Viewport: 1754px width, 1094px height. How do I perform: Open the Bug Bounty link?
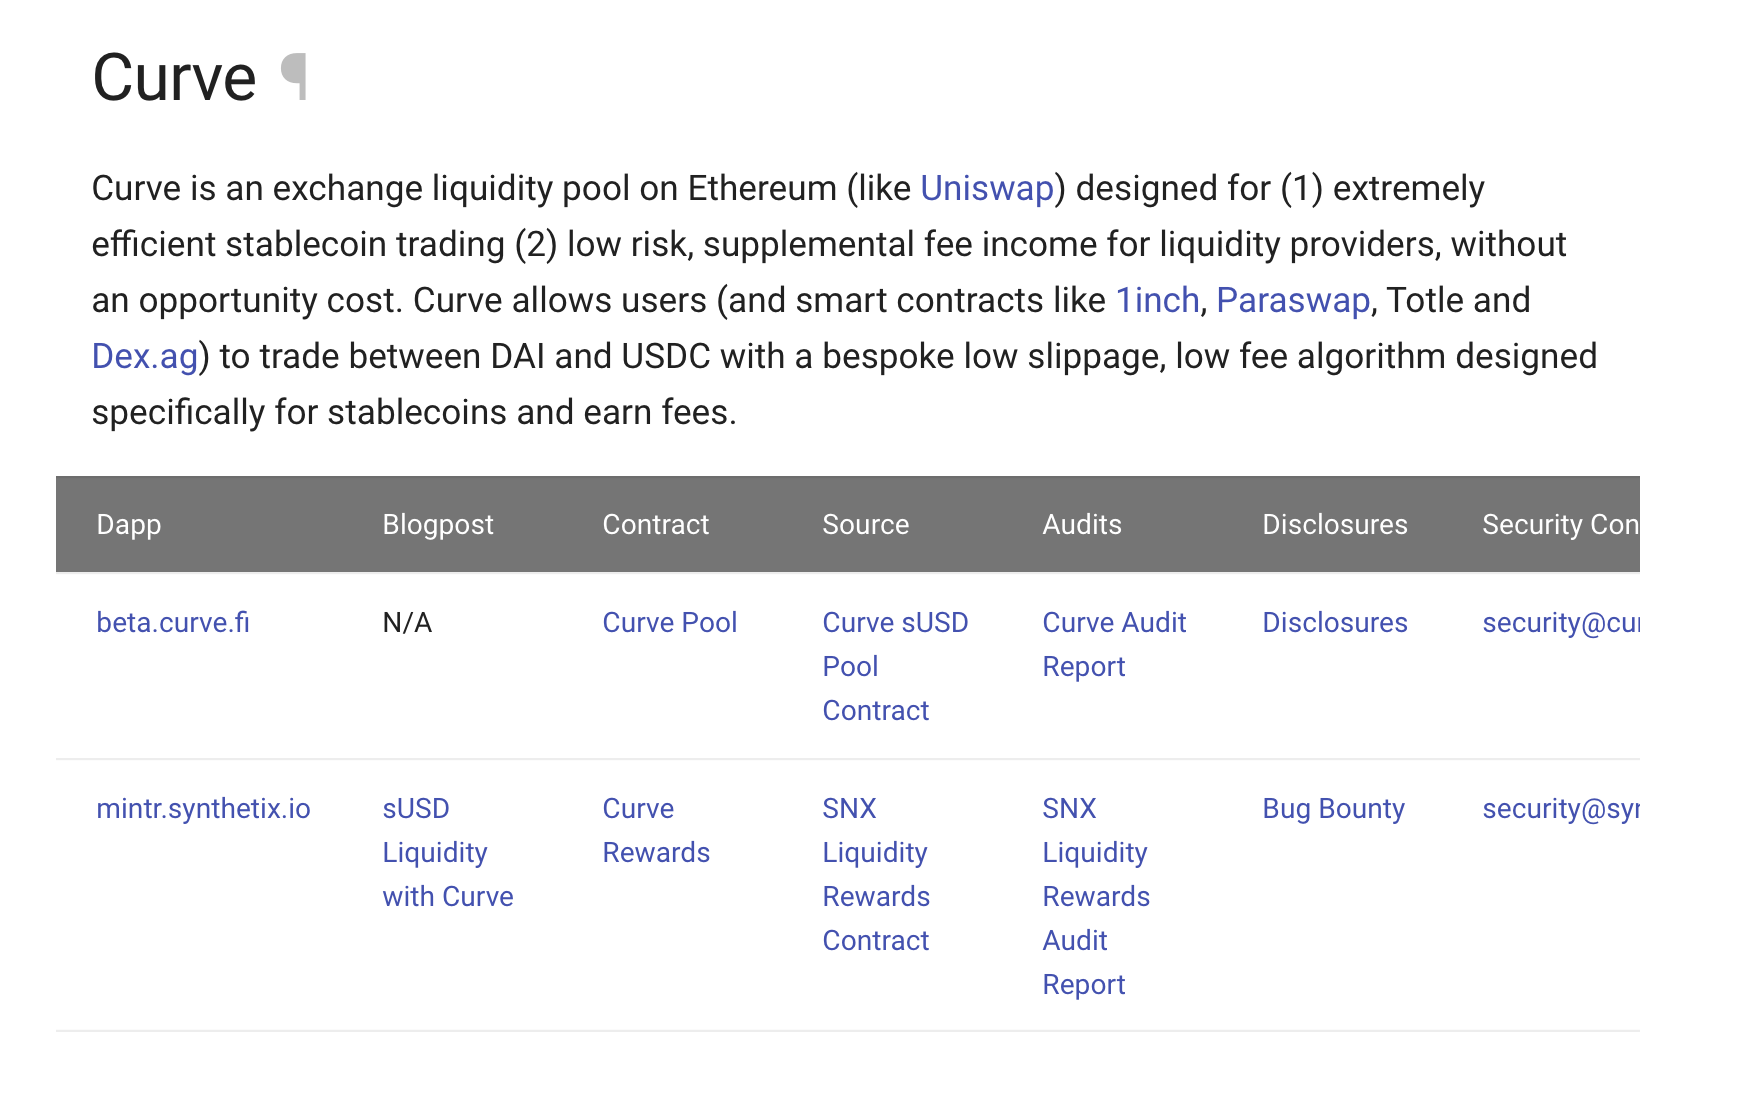click(x=1333, y=808)
